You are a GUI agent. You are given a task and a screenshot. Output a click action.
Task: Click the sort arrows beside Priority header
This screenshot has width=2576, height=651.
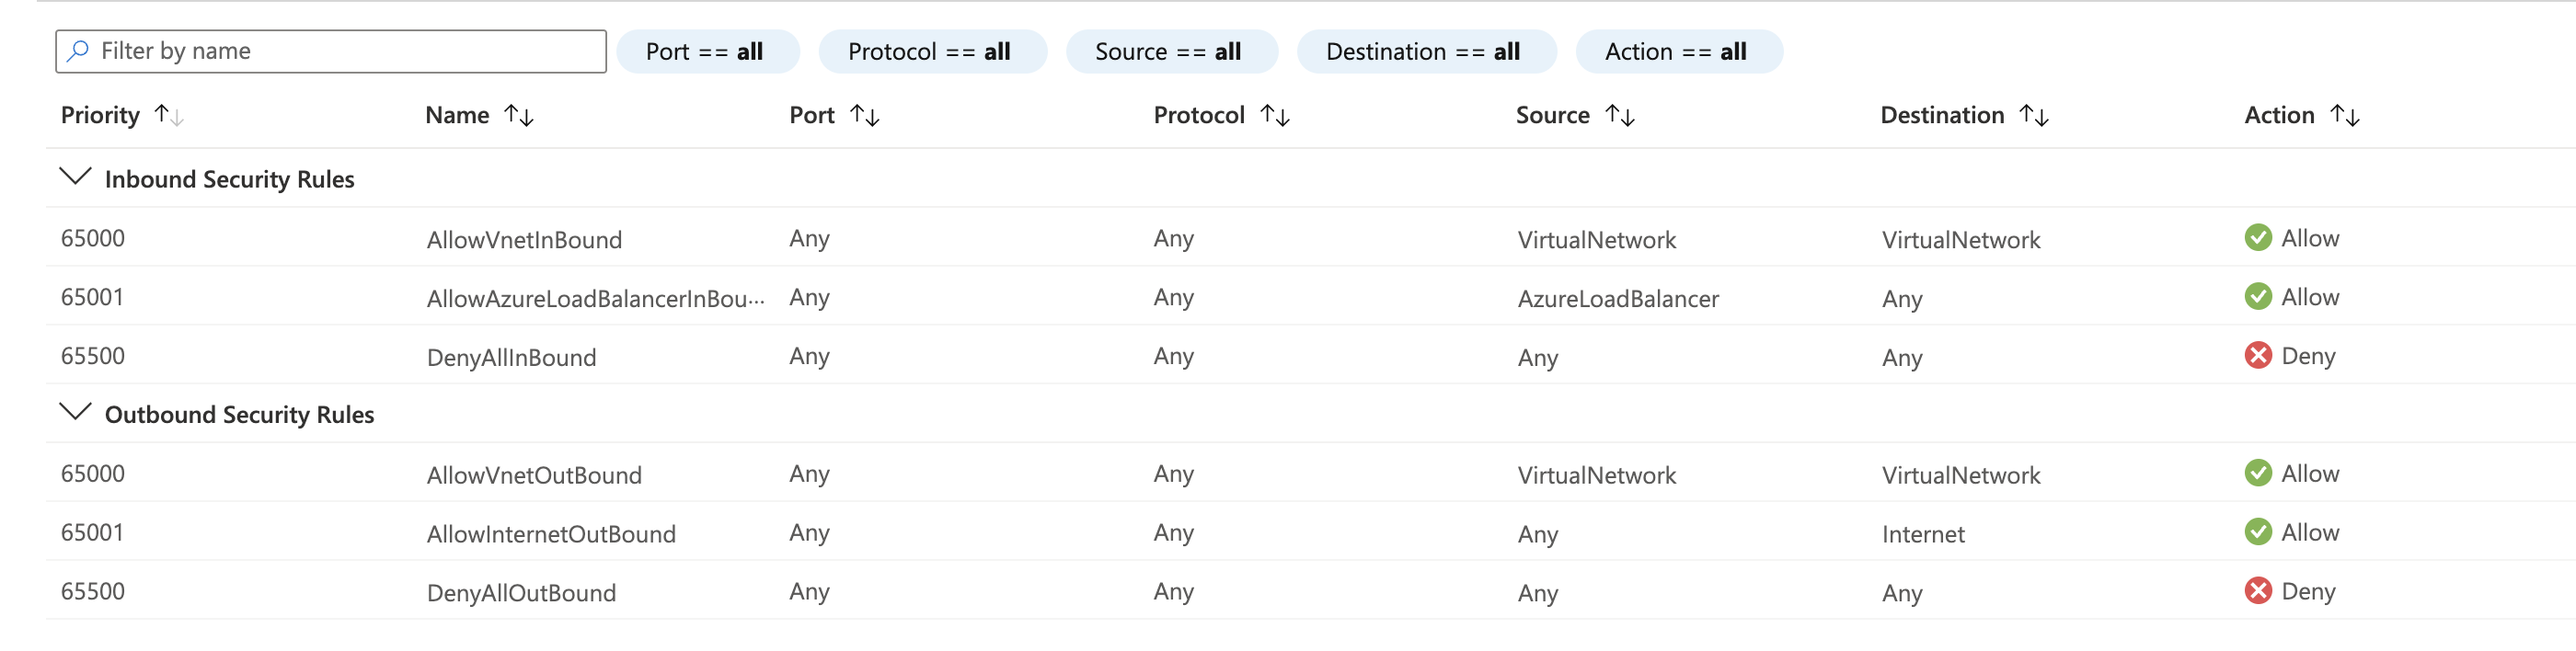tap(170, 115)
